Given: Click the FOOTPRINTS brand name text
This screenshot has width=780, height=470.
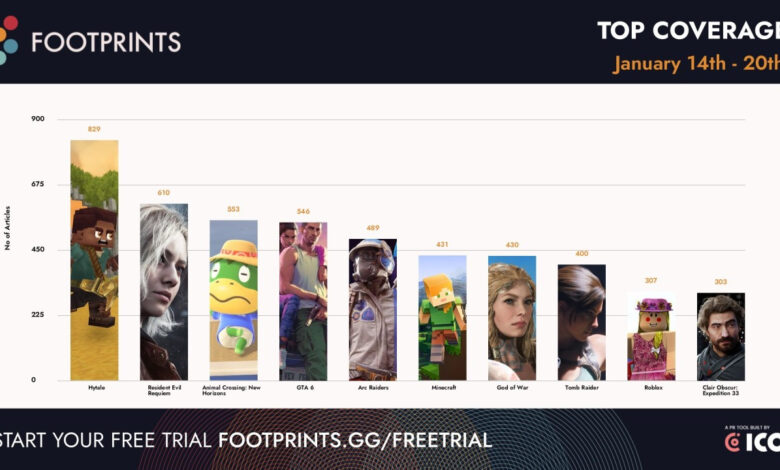Looking at the screenshot, I should (106, 41).
